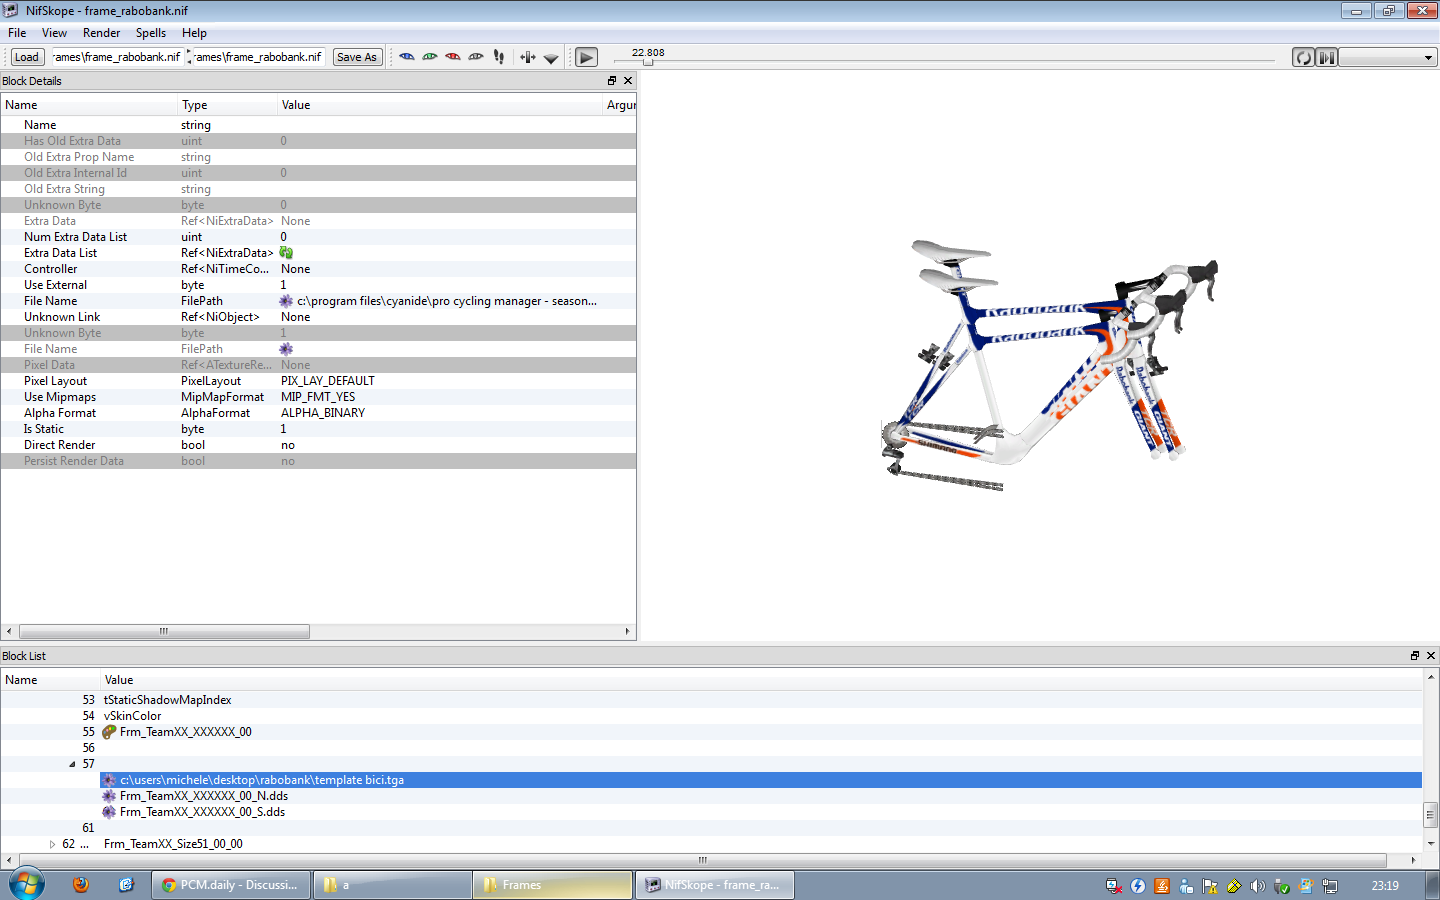Click the Load button
The height and width of the screenshot is (900, 1440).
27,57
